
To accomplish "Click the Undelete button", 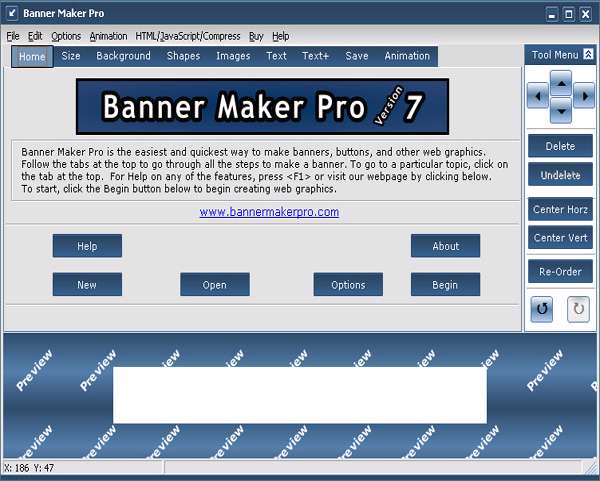I will coord(560,175).
